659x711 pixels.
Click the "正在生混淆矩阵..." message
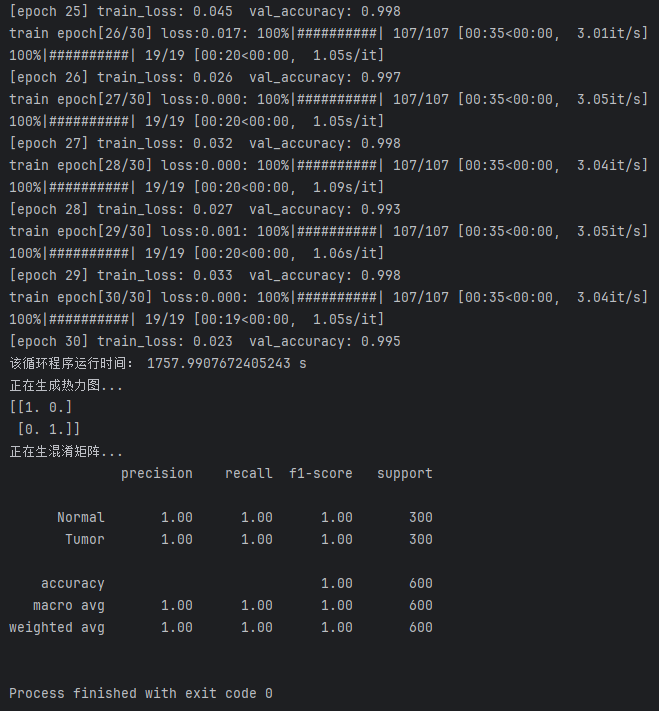click(x=66, y=451)
